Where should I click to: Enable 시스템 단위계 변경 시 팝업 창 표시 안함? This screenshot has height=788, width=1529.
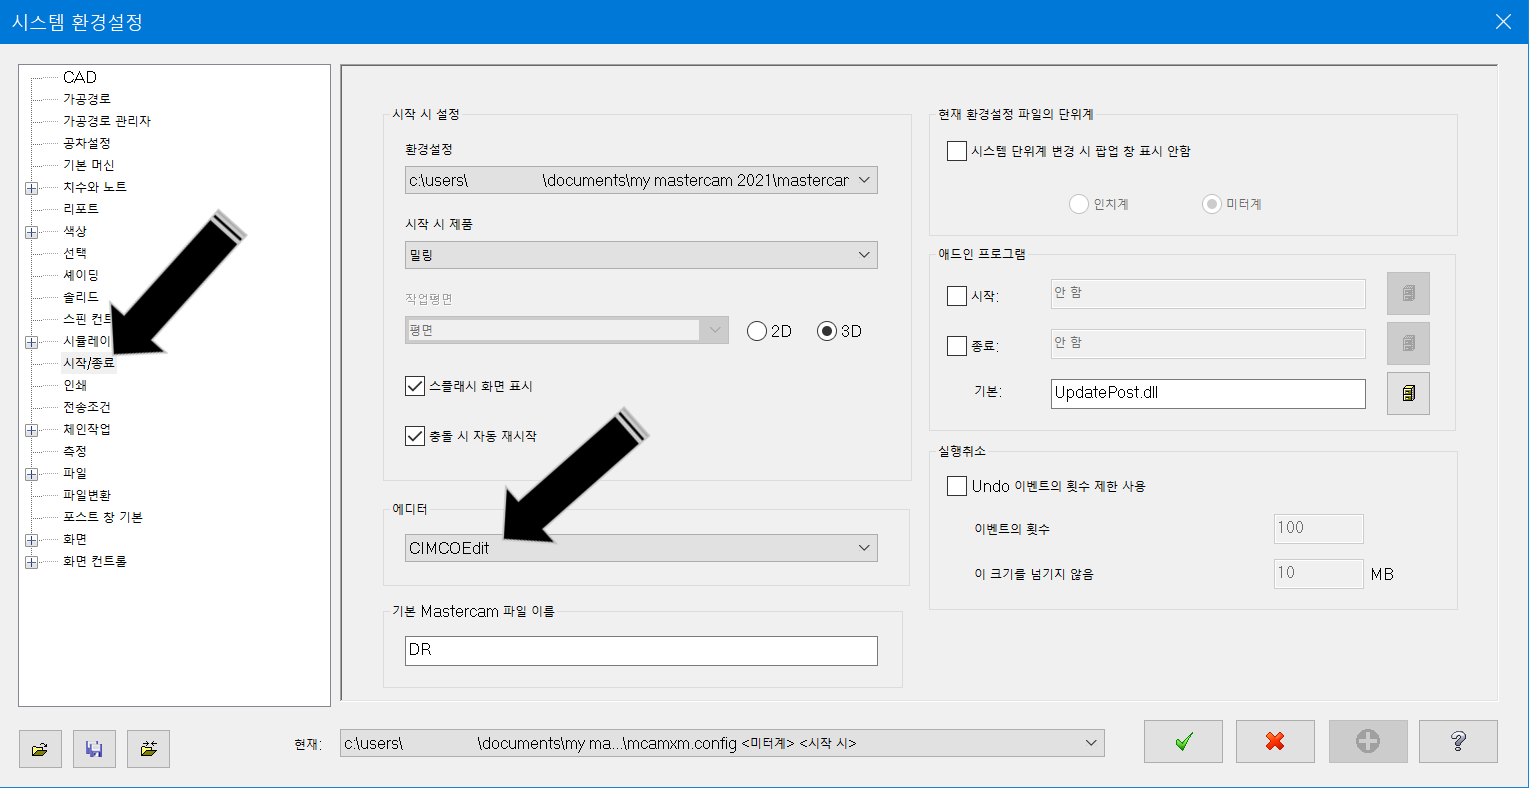[x=957, y=151]
